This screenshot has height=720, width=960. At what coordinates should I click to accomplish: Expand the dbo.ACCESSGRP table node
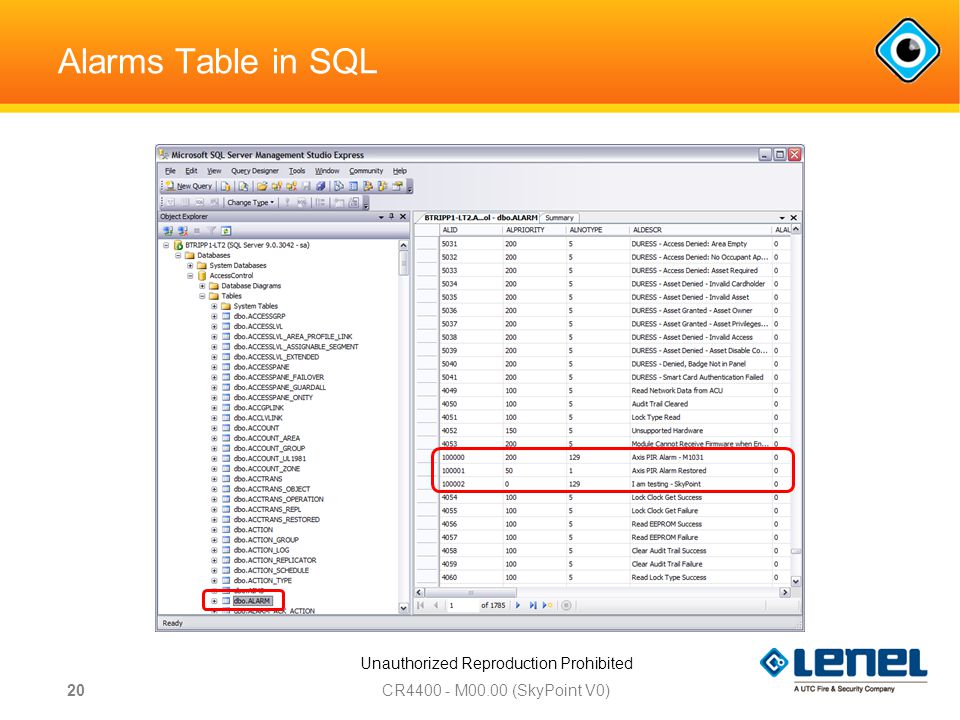click(214, 317)
